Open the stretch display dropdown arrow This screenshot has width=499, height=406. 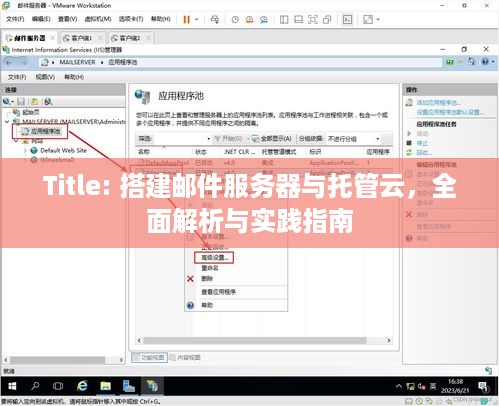[378, 20]
